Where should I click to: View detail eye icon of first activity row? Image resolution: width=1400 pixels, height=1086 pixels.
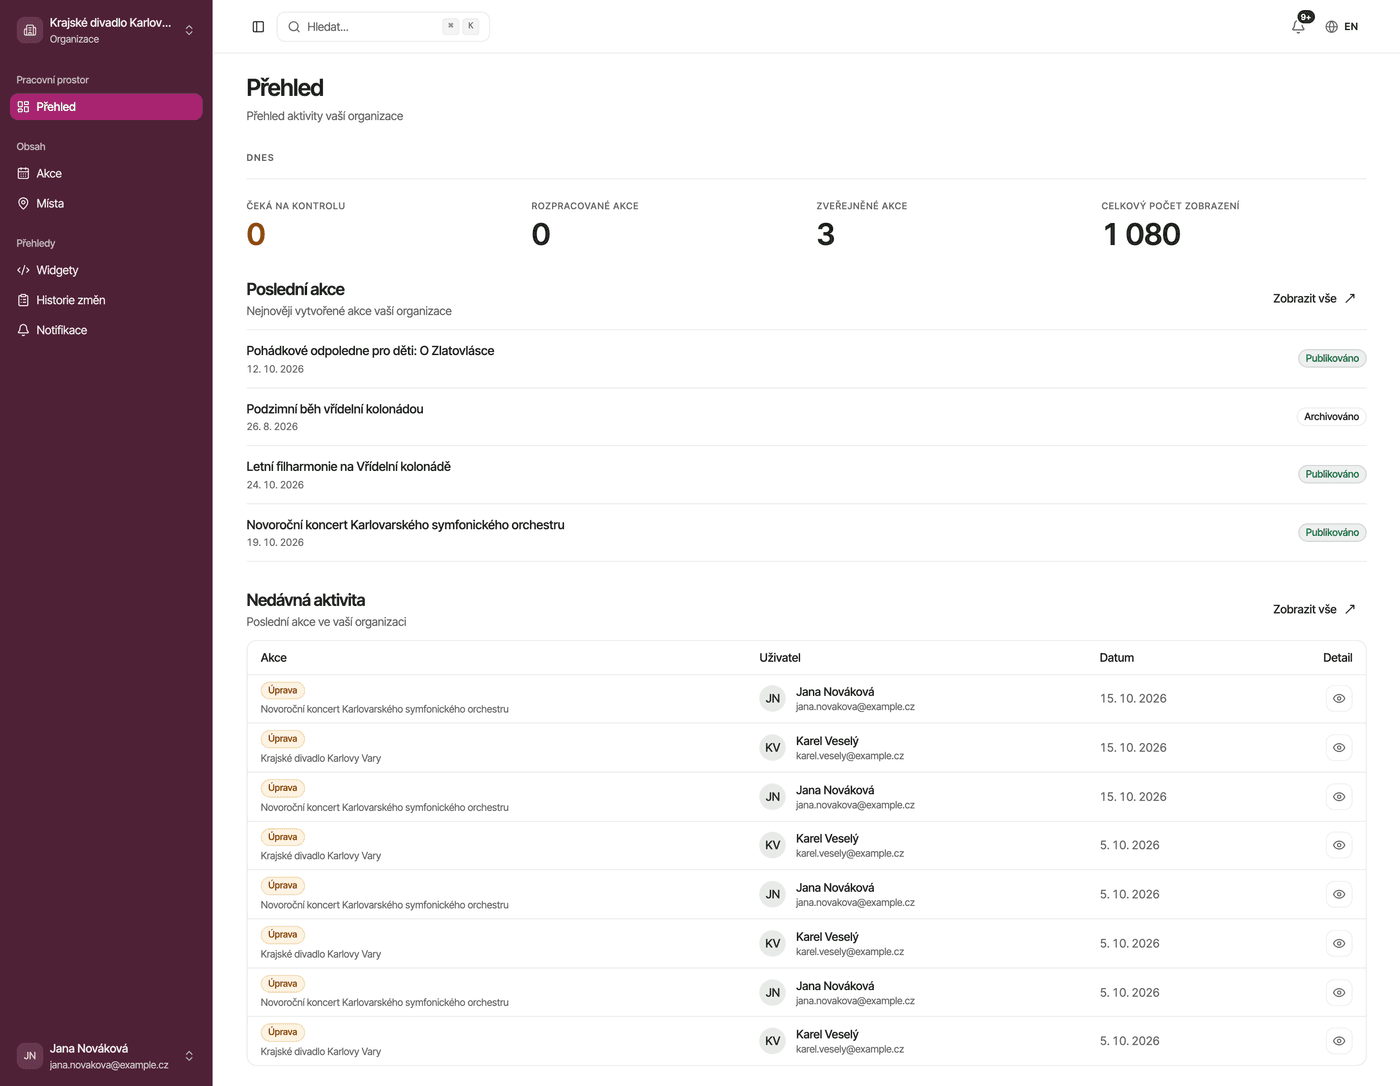pos(1339,699)
